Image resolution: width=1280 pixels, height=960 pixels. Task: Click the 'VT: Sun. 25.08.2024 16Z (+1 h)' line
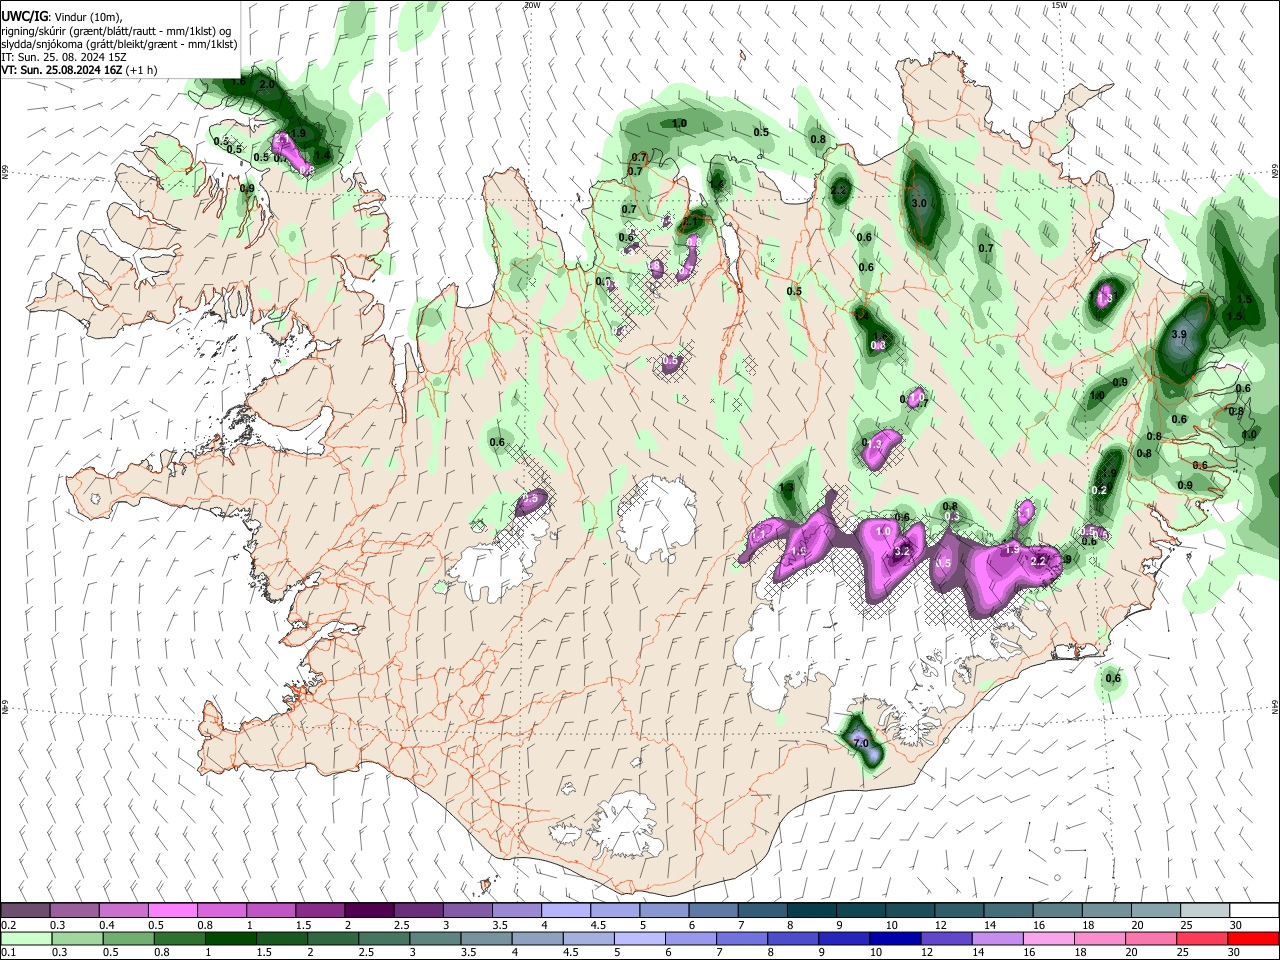point(78,70)
